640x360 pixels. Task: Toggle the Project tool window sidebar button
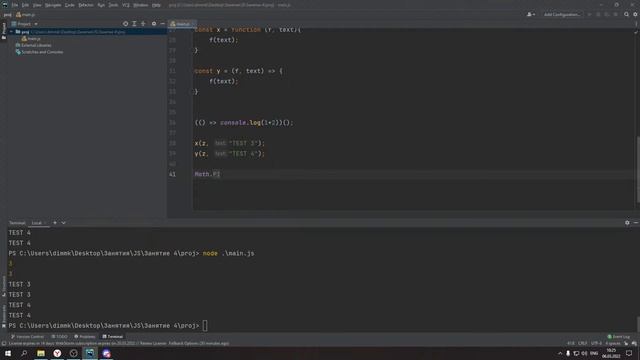[x=4, y=31]
